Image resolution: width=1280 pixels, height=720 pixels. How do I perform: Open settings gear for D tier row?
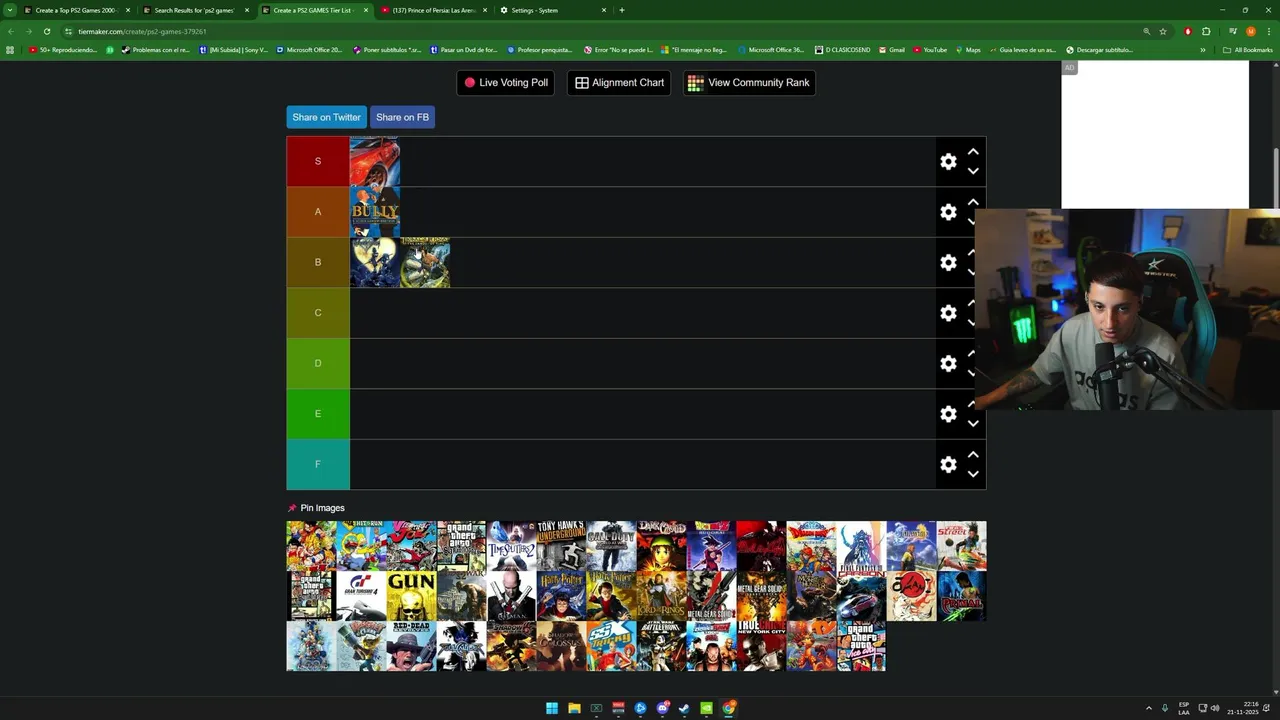coord(948,363)
